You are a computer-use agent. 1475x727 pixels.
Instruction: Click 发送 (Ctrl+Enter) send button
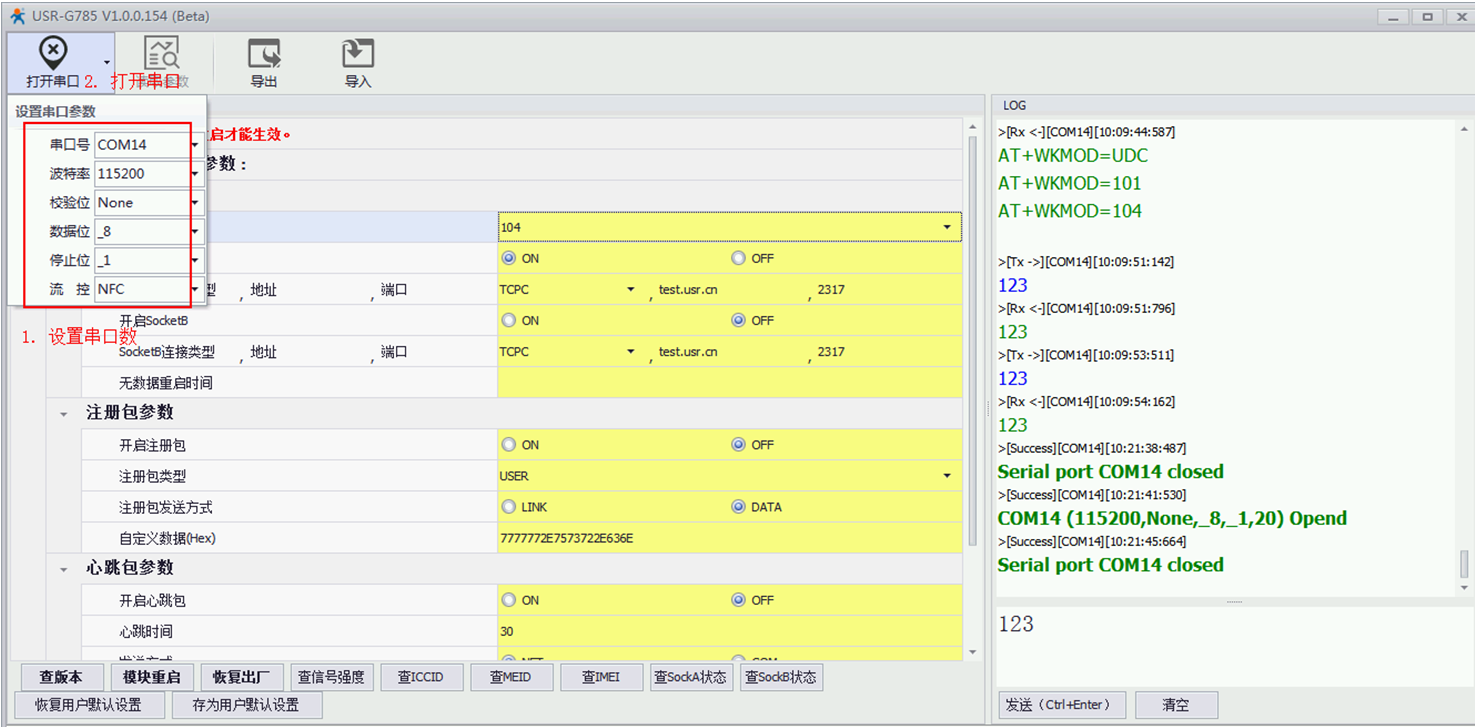pyautogui.click(x=1061, y=705)
